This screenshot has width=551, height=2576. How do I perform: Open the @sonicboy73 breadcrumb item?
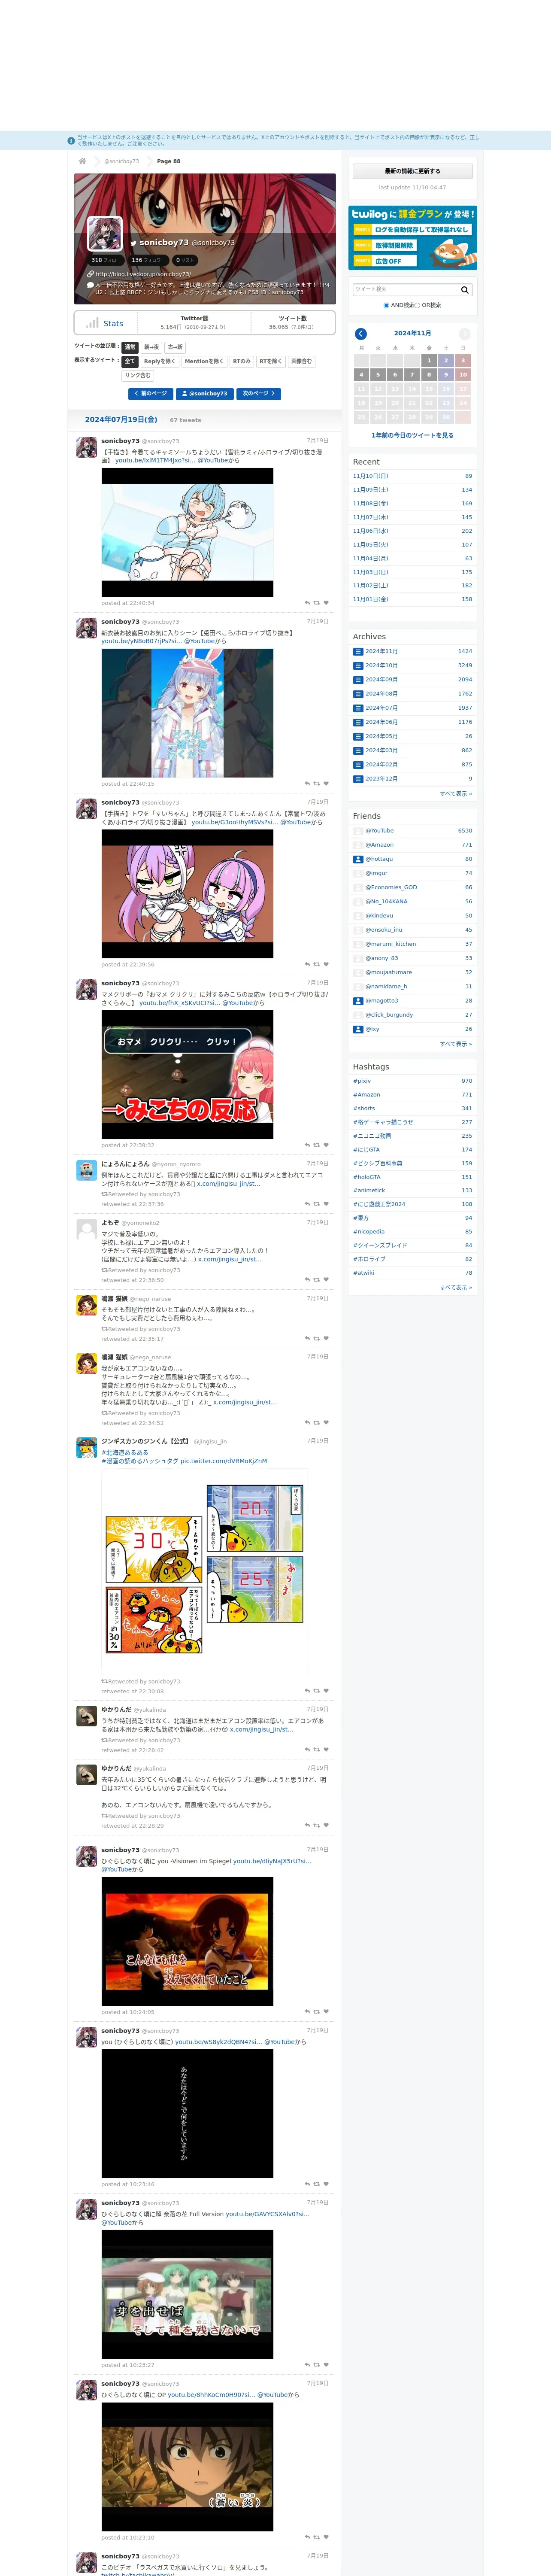pos(122,161)
